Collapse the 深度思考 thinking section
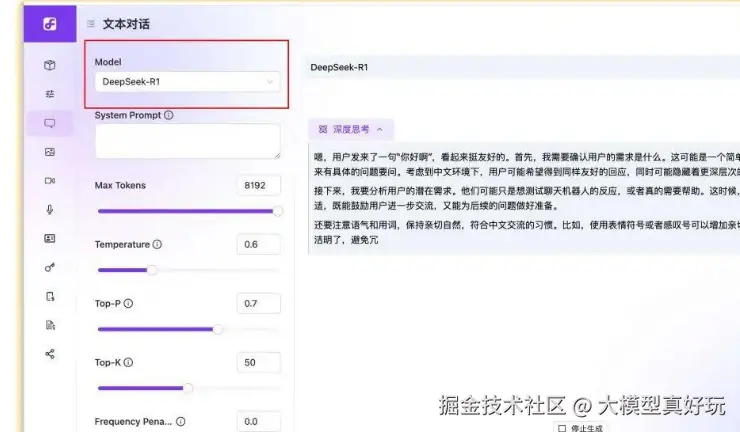Viewport: 740px width, 432px height. (x=351, y=129)
